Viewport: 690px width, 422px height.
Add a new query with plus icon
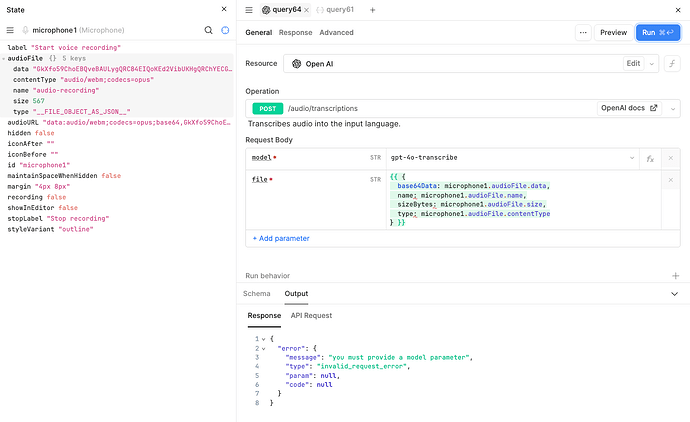tap(372, 10)
